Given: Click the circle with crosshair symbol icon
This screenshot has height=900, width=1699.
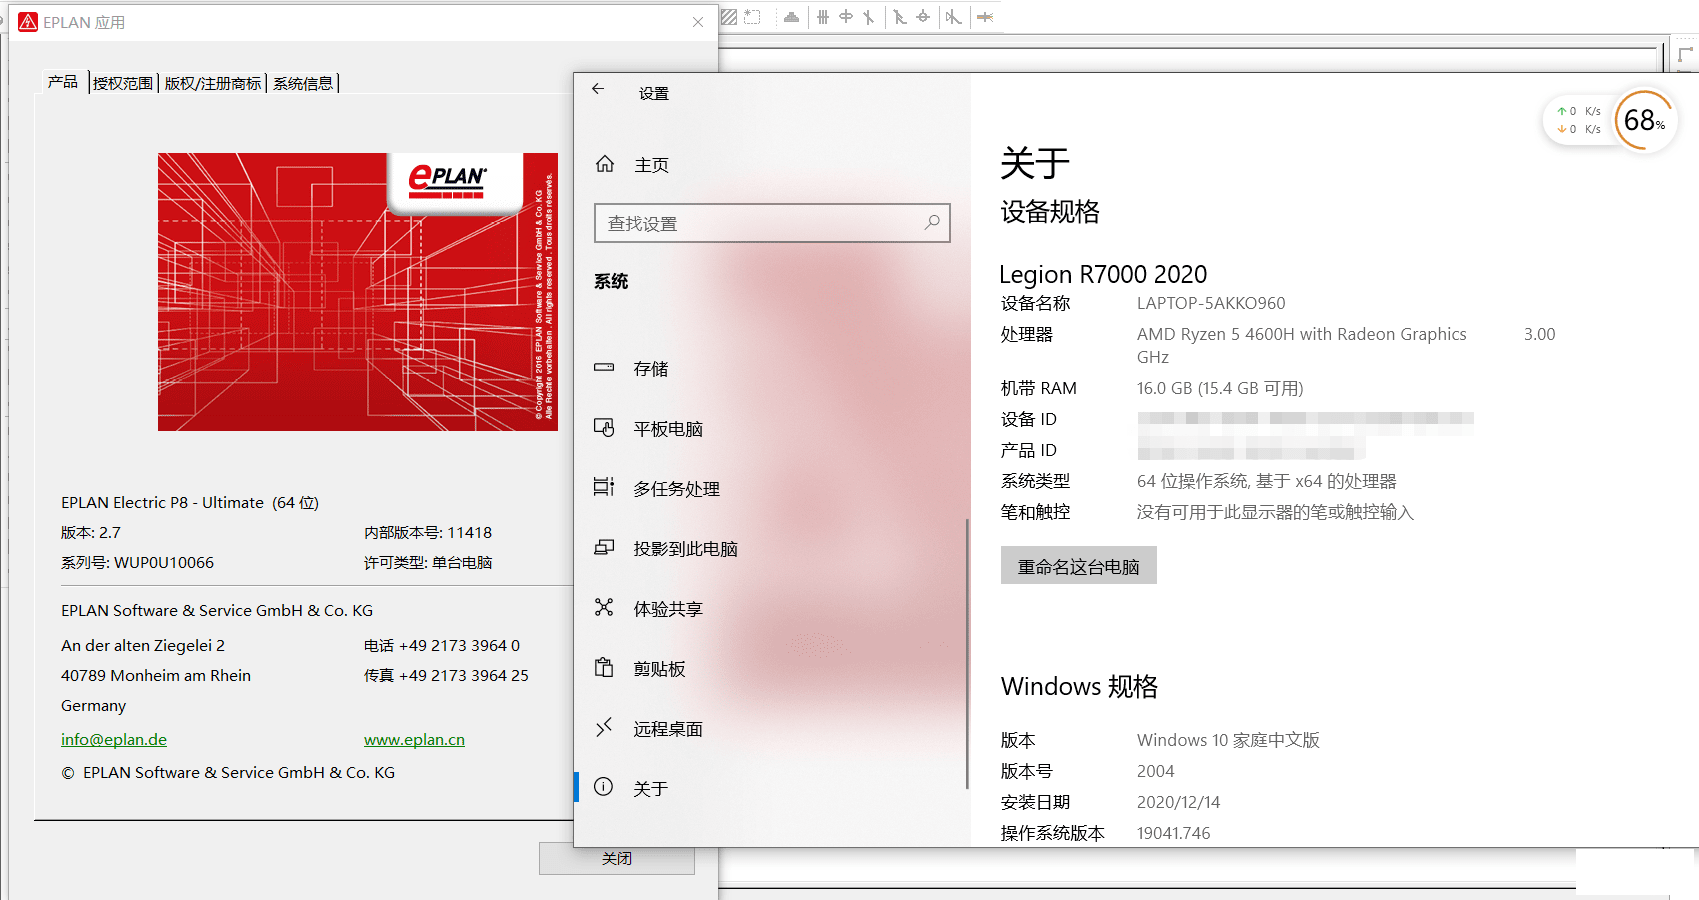Looking at the screenshot, I should click(923, 17).
